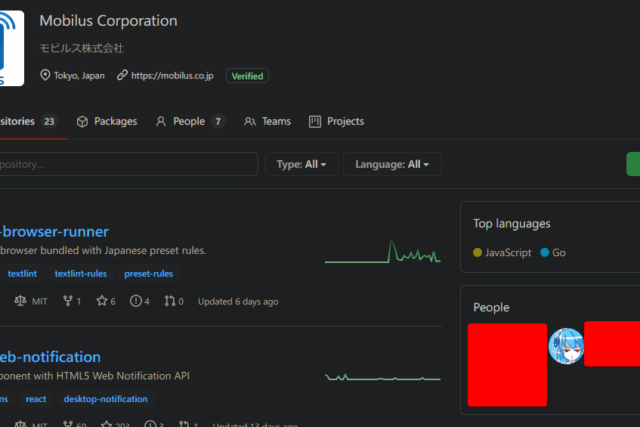This screenshot has width=640, height=427.
Task: Open the People tab
Action: 190,121
